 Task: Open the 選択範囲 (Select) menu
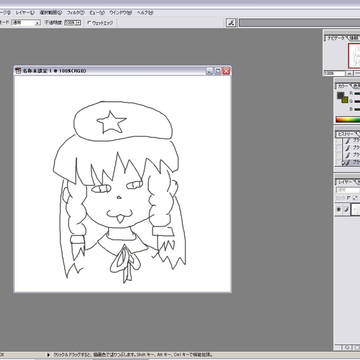pyautogui.click(x=51, y=13)
